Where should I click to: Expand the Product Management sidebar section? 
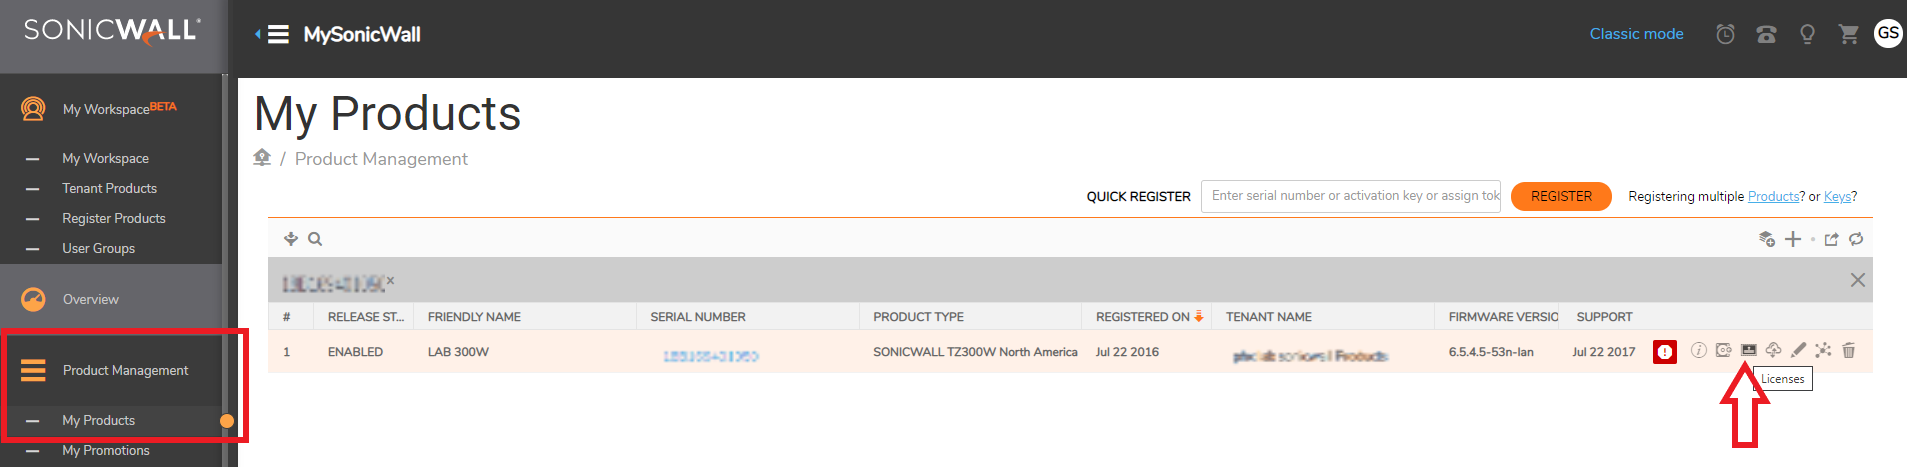point(125,370)
